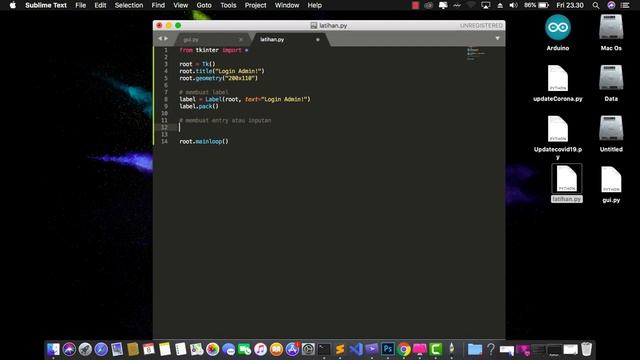Open the Apple menu

[13, 5]
